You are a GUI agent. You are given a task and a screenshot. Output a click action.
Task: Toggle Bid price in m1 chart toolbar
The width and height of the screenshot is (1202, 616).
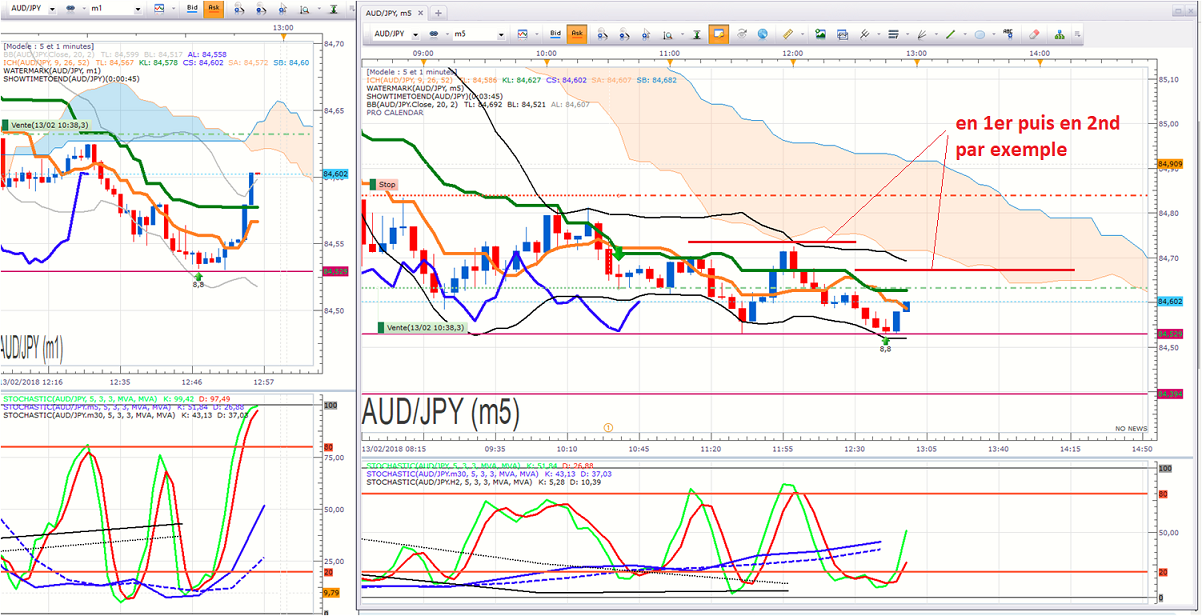(192, 9)
